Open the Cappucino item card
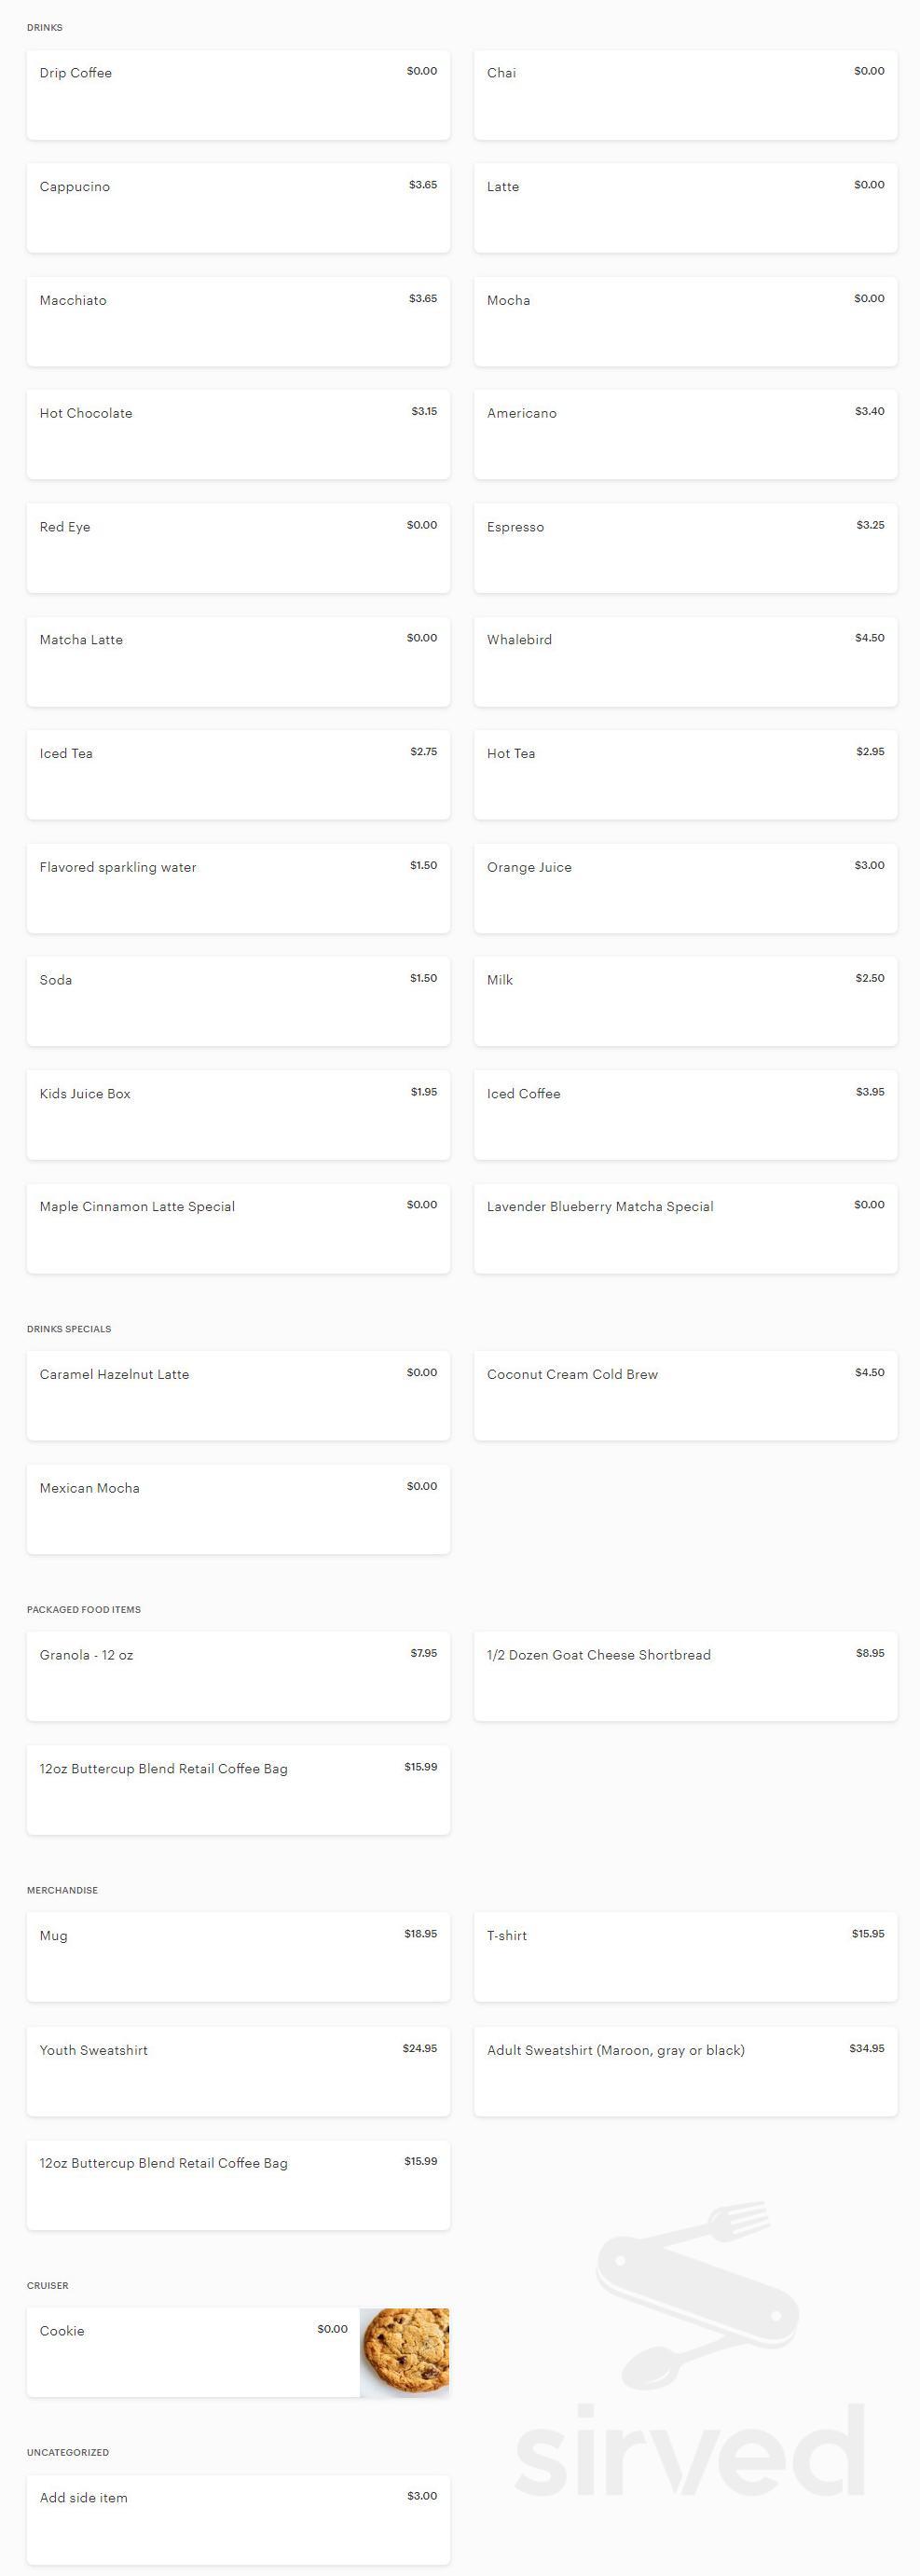This screenshot has width=920, height=2576. [x=238, y=208]
